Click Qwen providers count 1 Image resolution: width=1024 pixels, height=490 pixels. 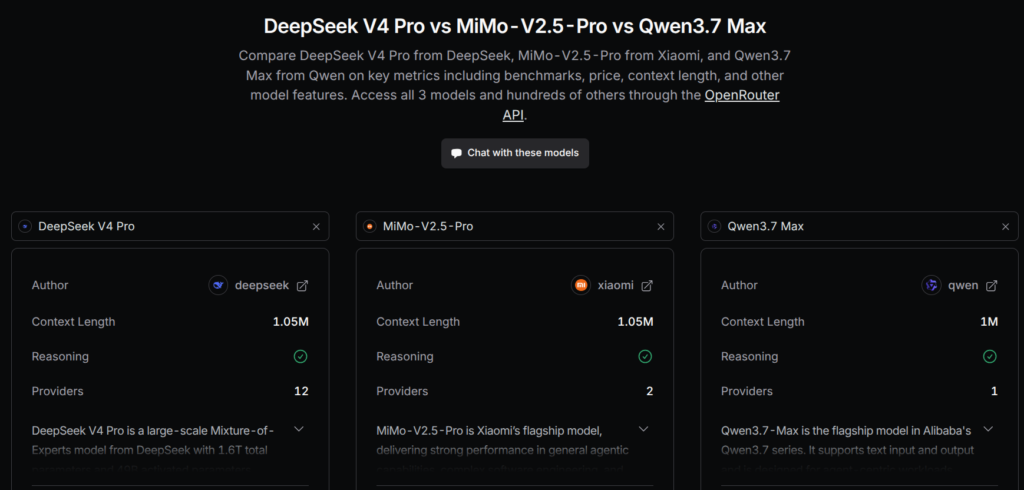tap(995, 391)
